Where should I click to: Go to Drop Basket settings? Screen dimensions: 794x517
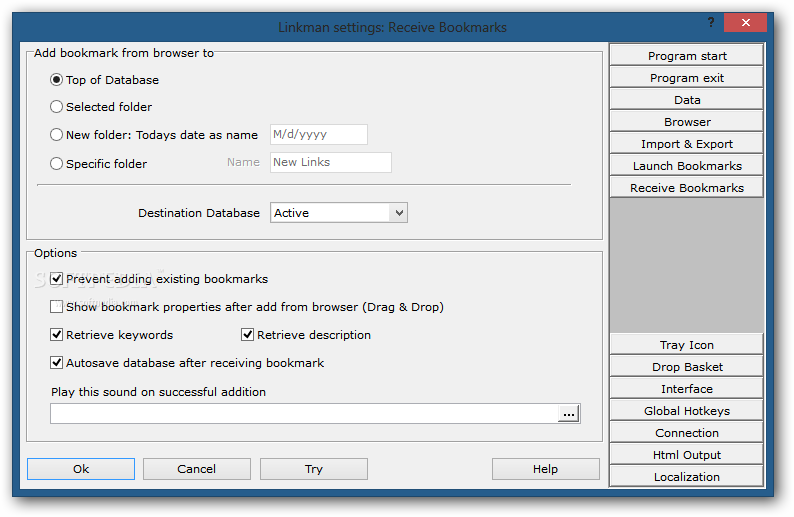pyautogui.click(x=687, y=367)
